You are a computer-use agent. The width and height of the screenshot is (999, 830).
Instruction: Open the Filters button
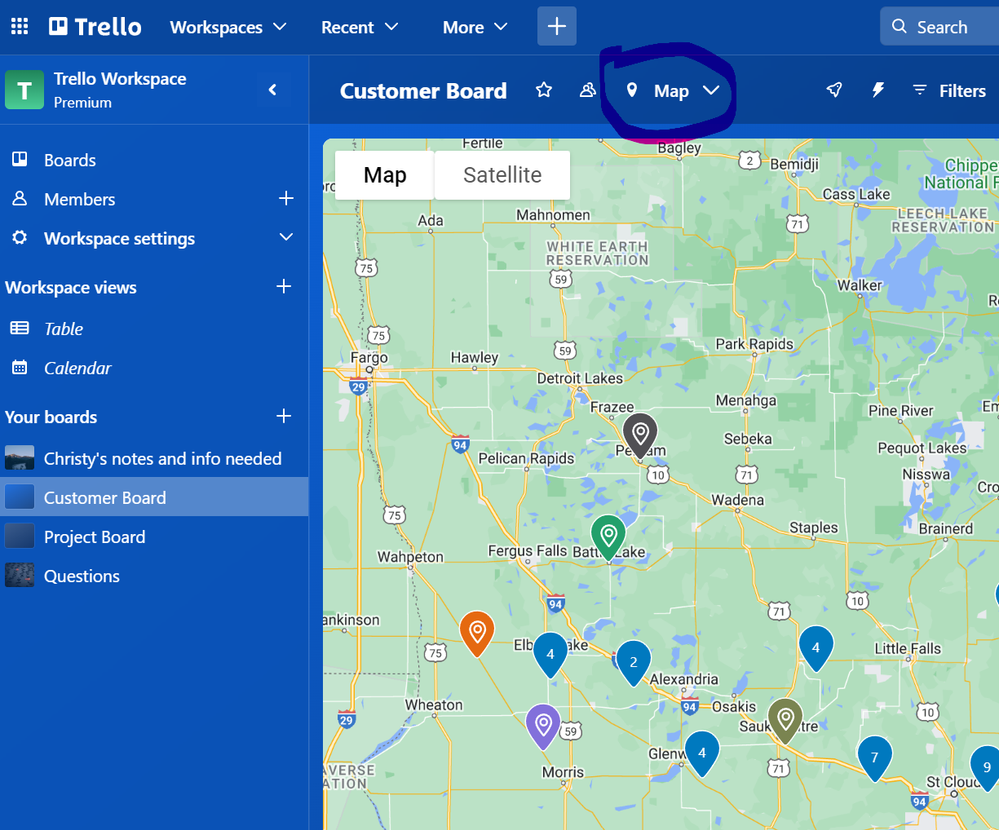click(x=949, y=90)
